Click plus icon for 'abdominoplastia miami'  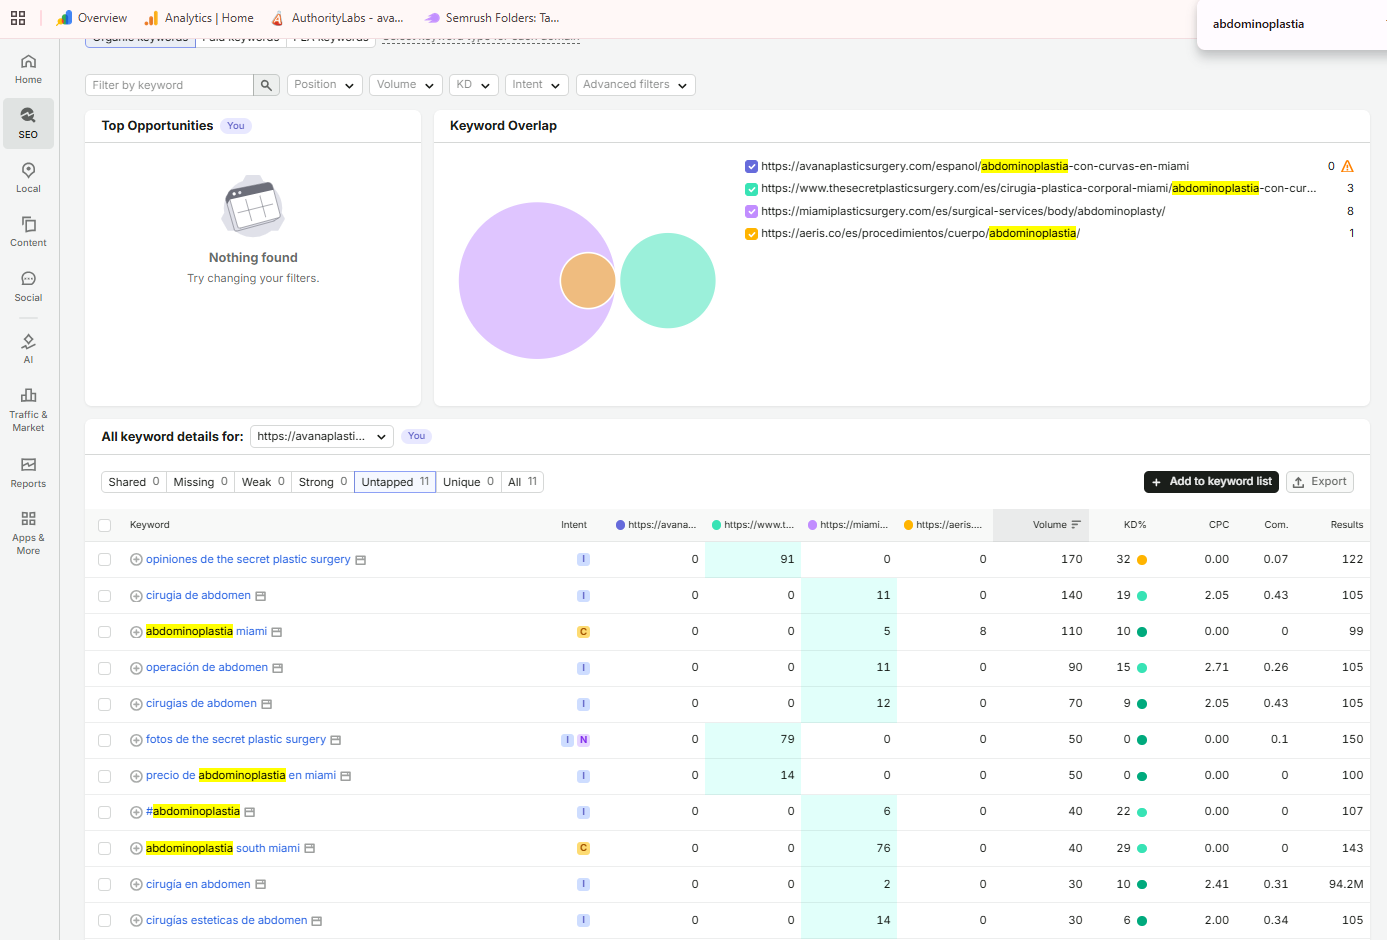[136, 632]
